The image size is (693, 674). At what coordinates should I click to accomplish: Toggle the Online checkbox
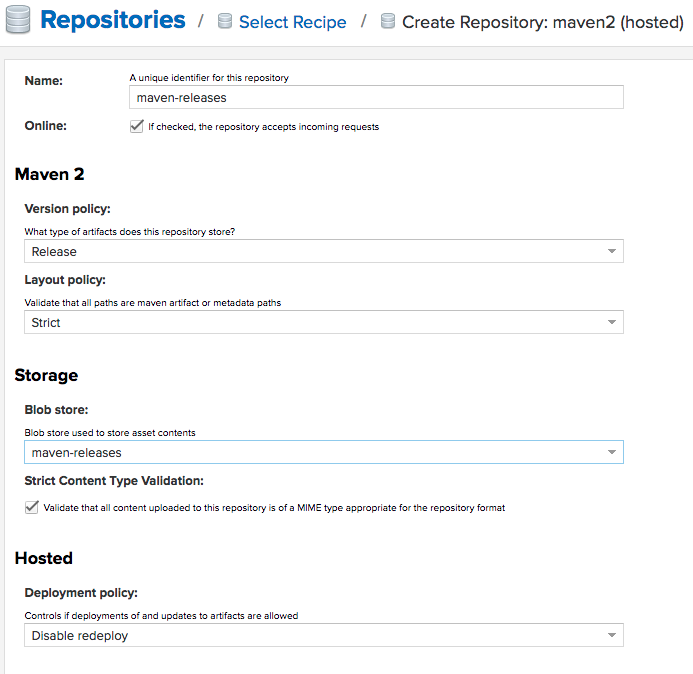pos(137,126)
